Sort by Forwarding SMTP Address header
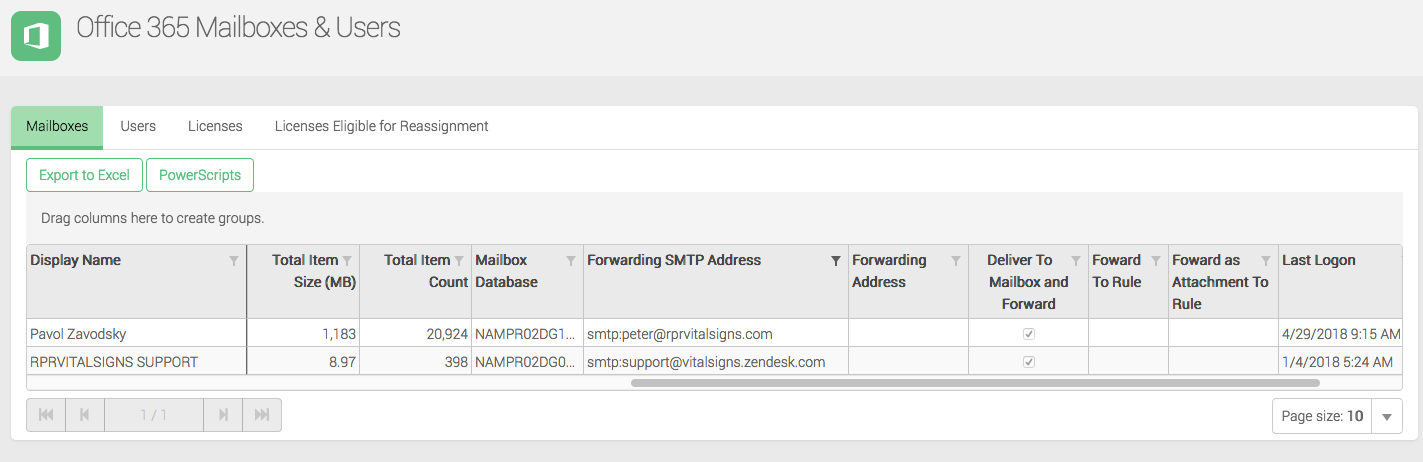The image size is (1423, 462). (674, 260)
